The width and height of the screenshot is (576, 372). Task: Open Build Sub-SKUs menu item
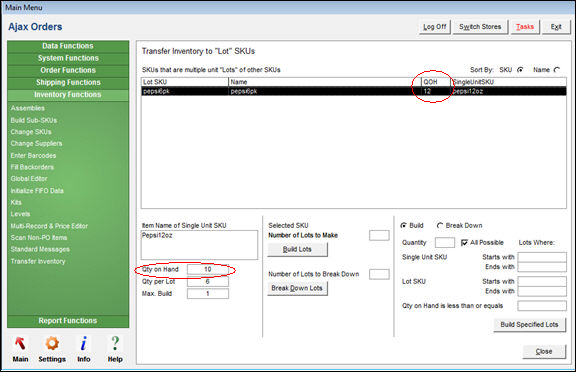coord(34,120)
